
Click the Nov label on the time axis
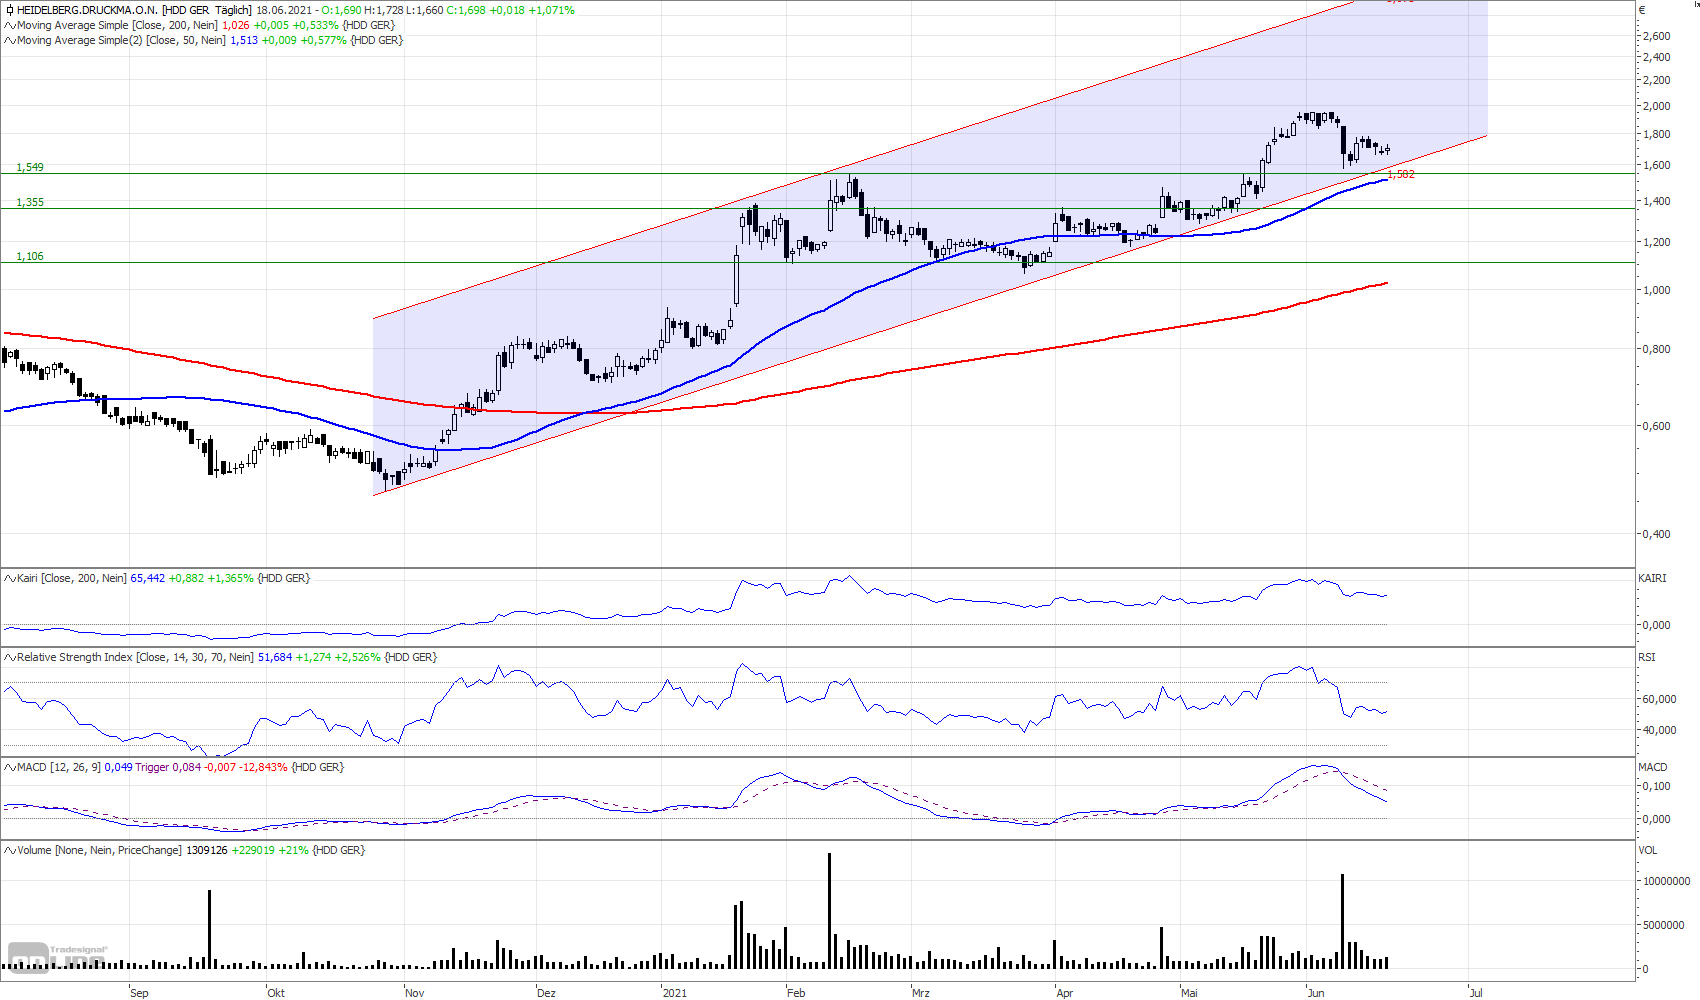pyautogui.click(x=415, y=993)
